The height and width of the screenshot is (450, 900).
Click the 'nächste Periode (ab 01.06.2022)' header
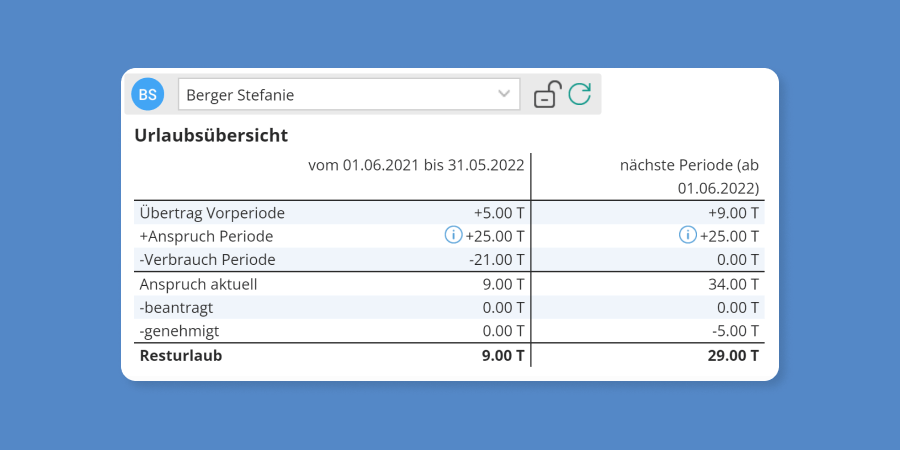coord(689,177)
